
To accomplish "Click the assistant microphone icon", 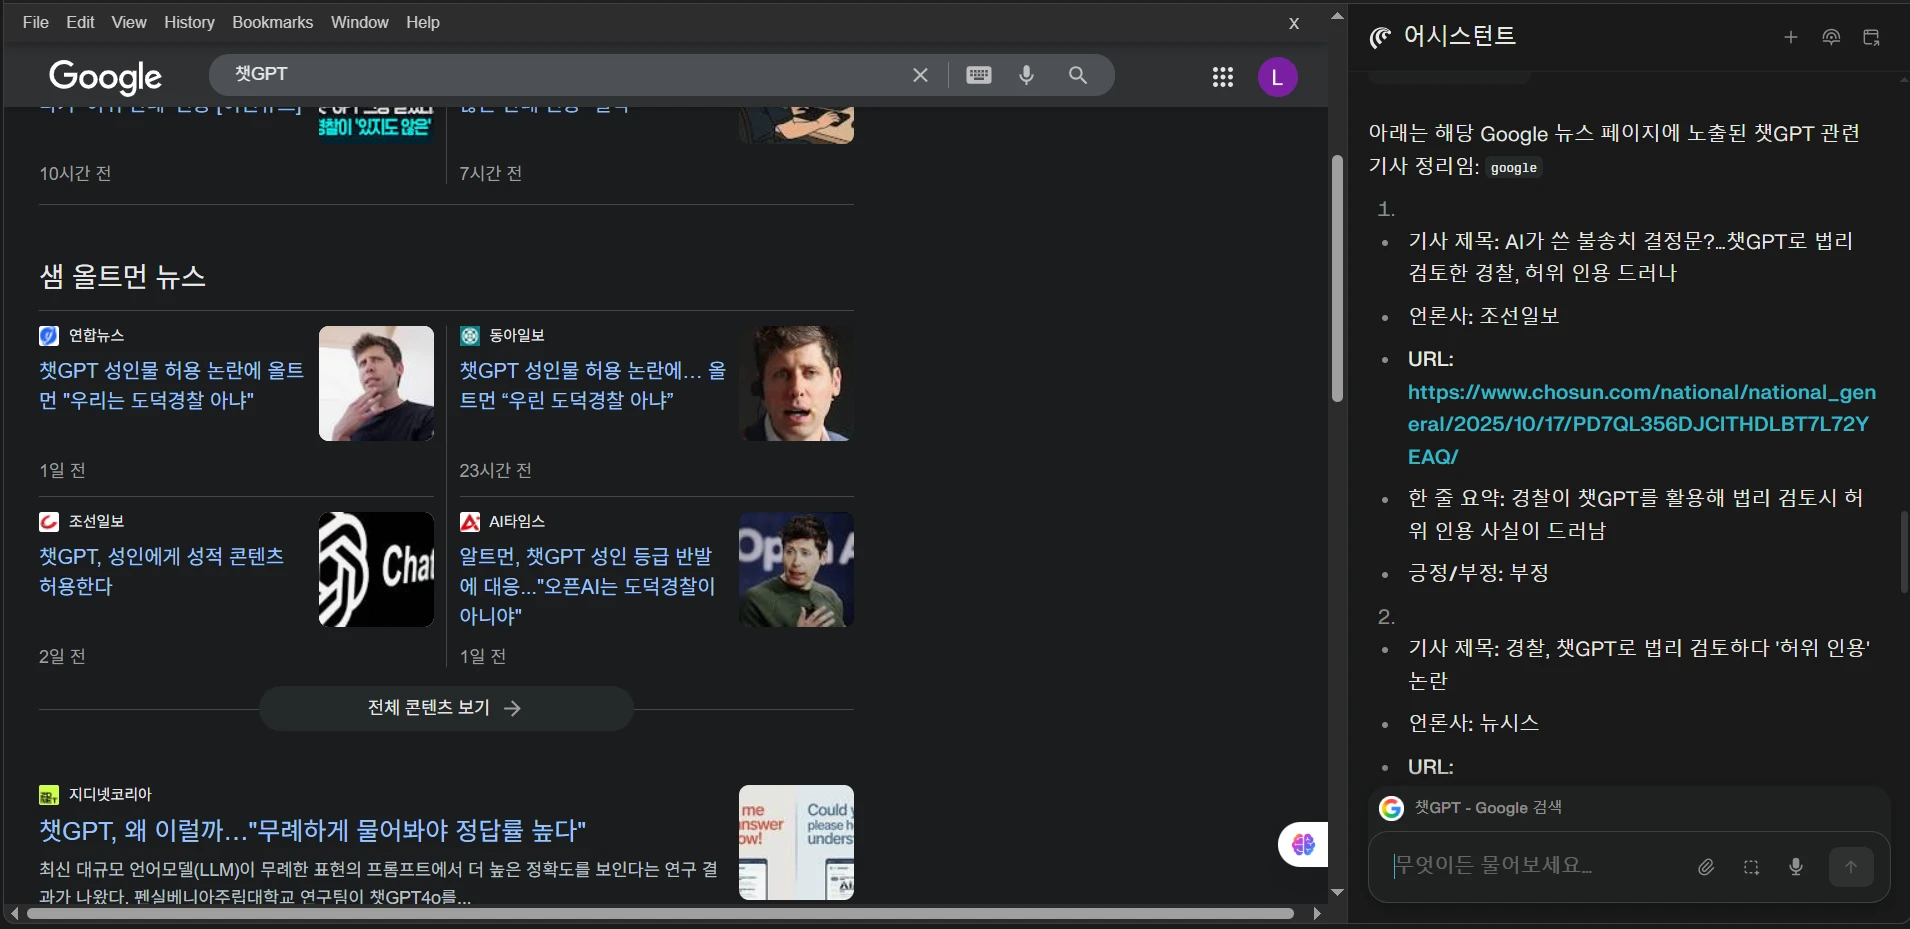I will coord(1795,867).
